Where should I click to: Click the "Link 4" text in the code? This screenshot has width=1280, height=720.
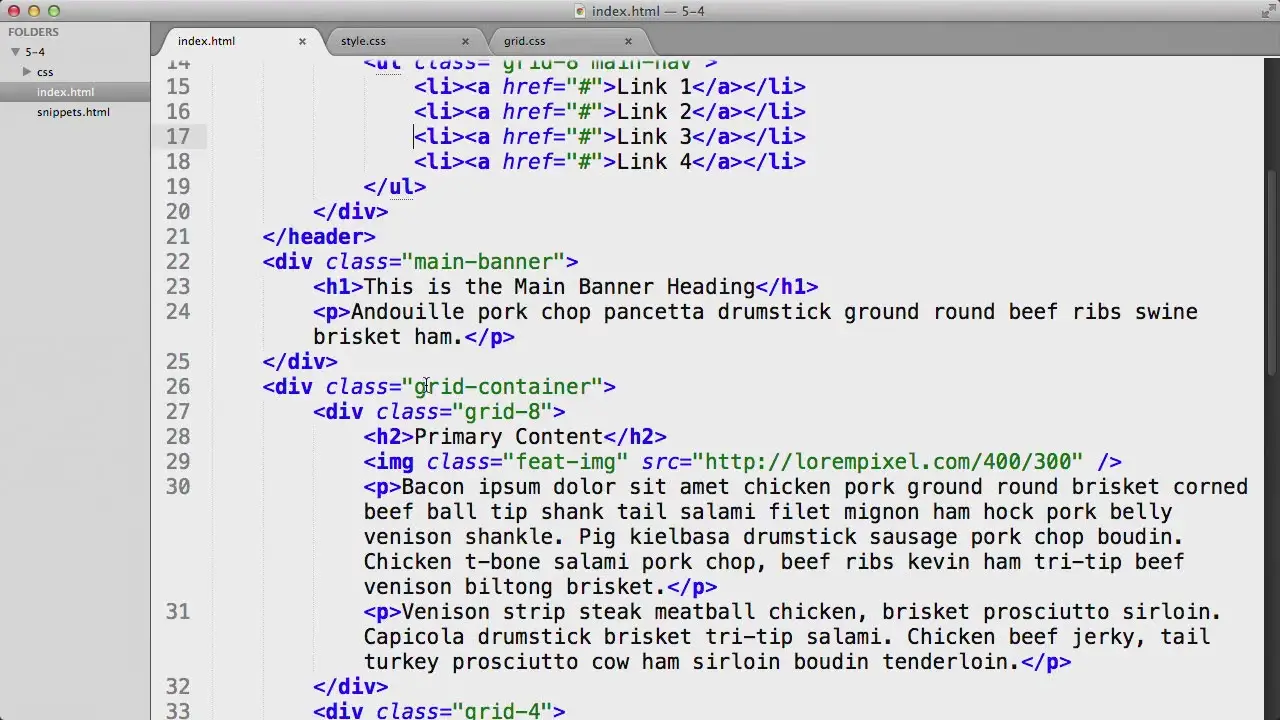pos(654,162)
